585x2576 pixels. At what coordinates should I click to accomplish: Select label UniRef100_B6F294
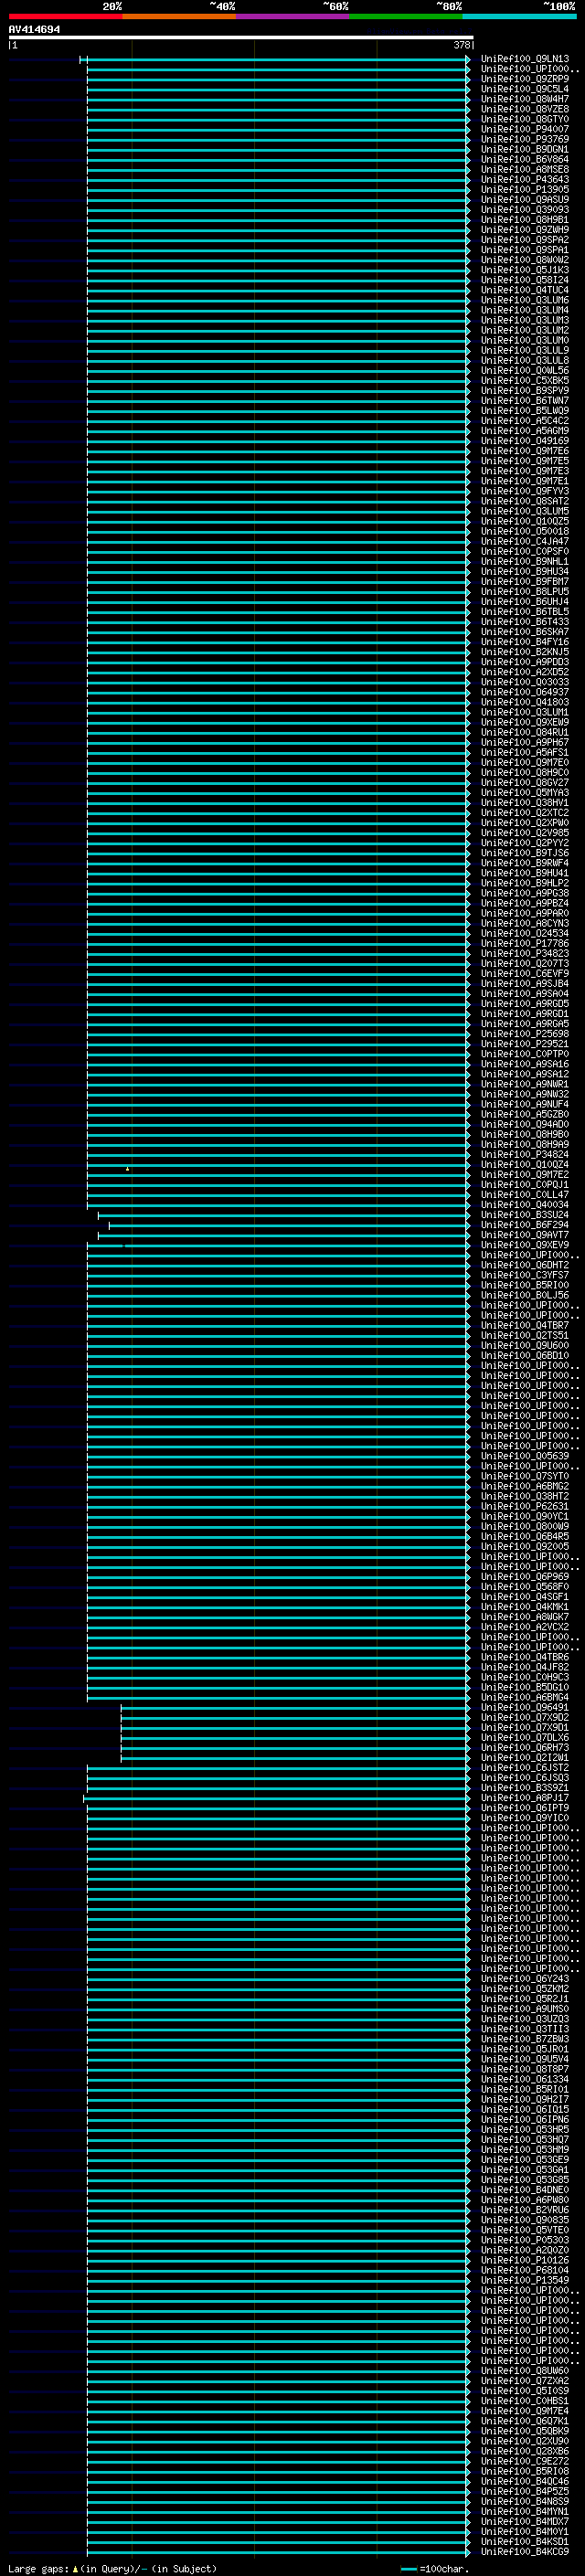pos(525,1225)
